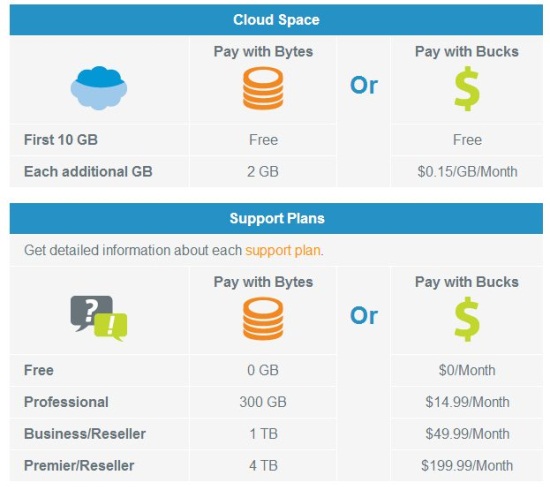Choose the $199.99/Month price
The height and width of the screenshot is (490, 550).
(x=467, y=466)
